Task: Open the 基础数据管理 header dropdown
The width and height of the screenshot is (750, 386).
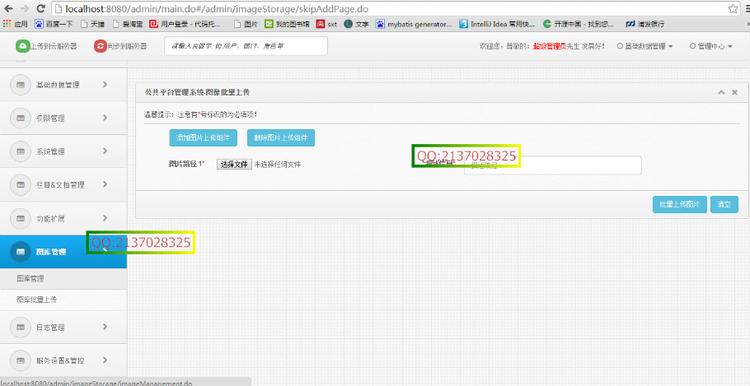Action: coord(645,46)
